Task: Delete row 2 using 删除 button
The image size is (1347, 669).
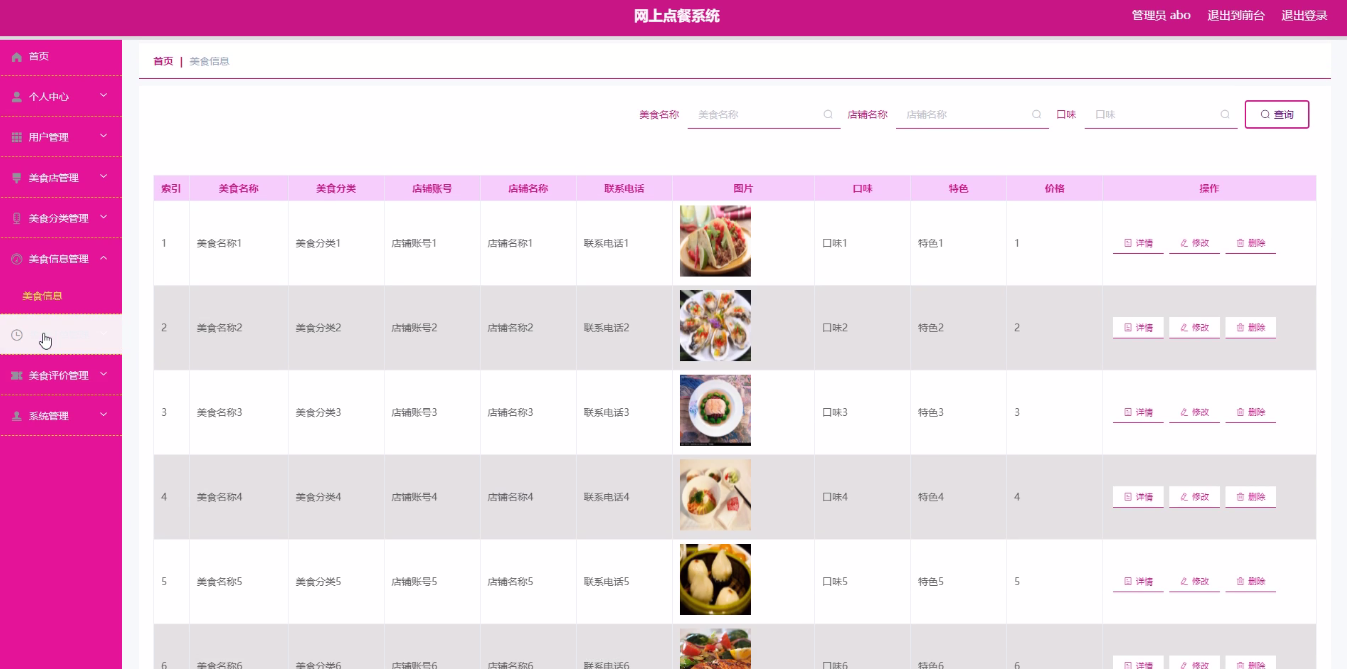Action: (1250, 327)
